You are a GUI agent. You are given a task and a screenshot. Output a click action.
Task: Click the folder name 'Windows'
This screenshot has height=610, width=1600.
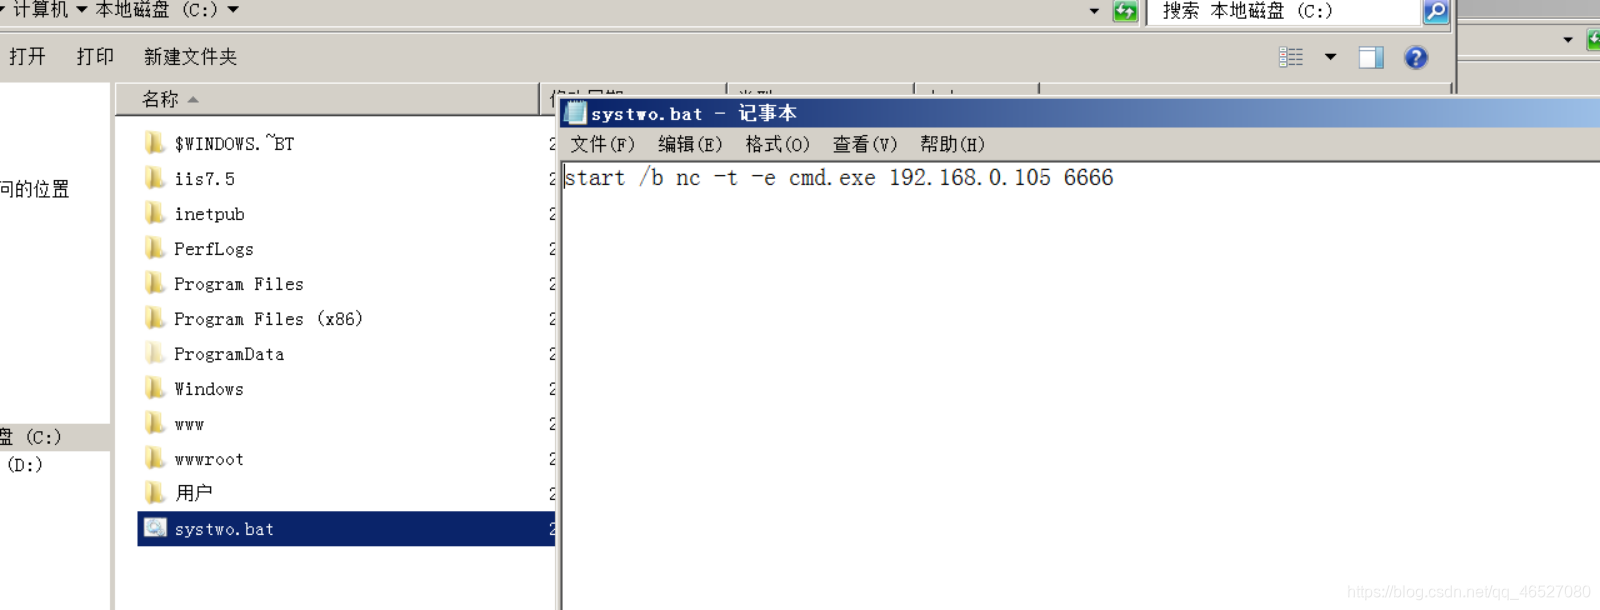(209, 389)
